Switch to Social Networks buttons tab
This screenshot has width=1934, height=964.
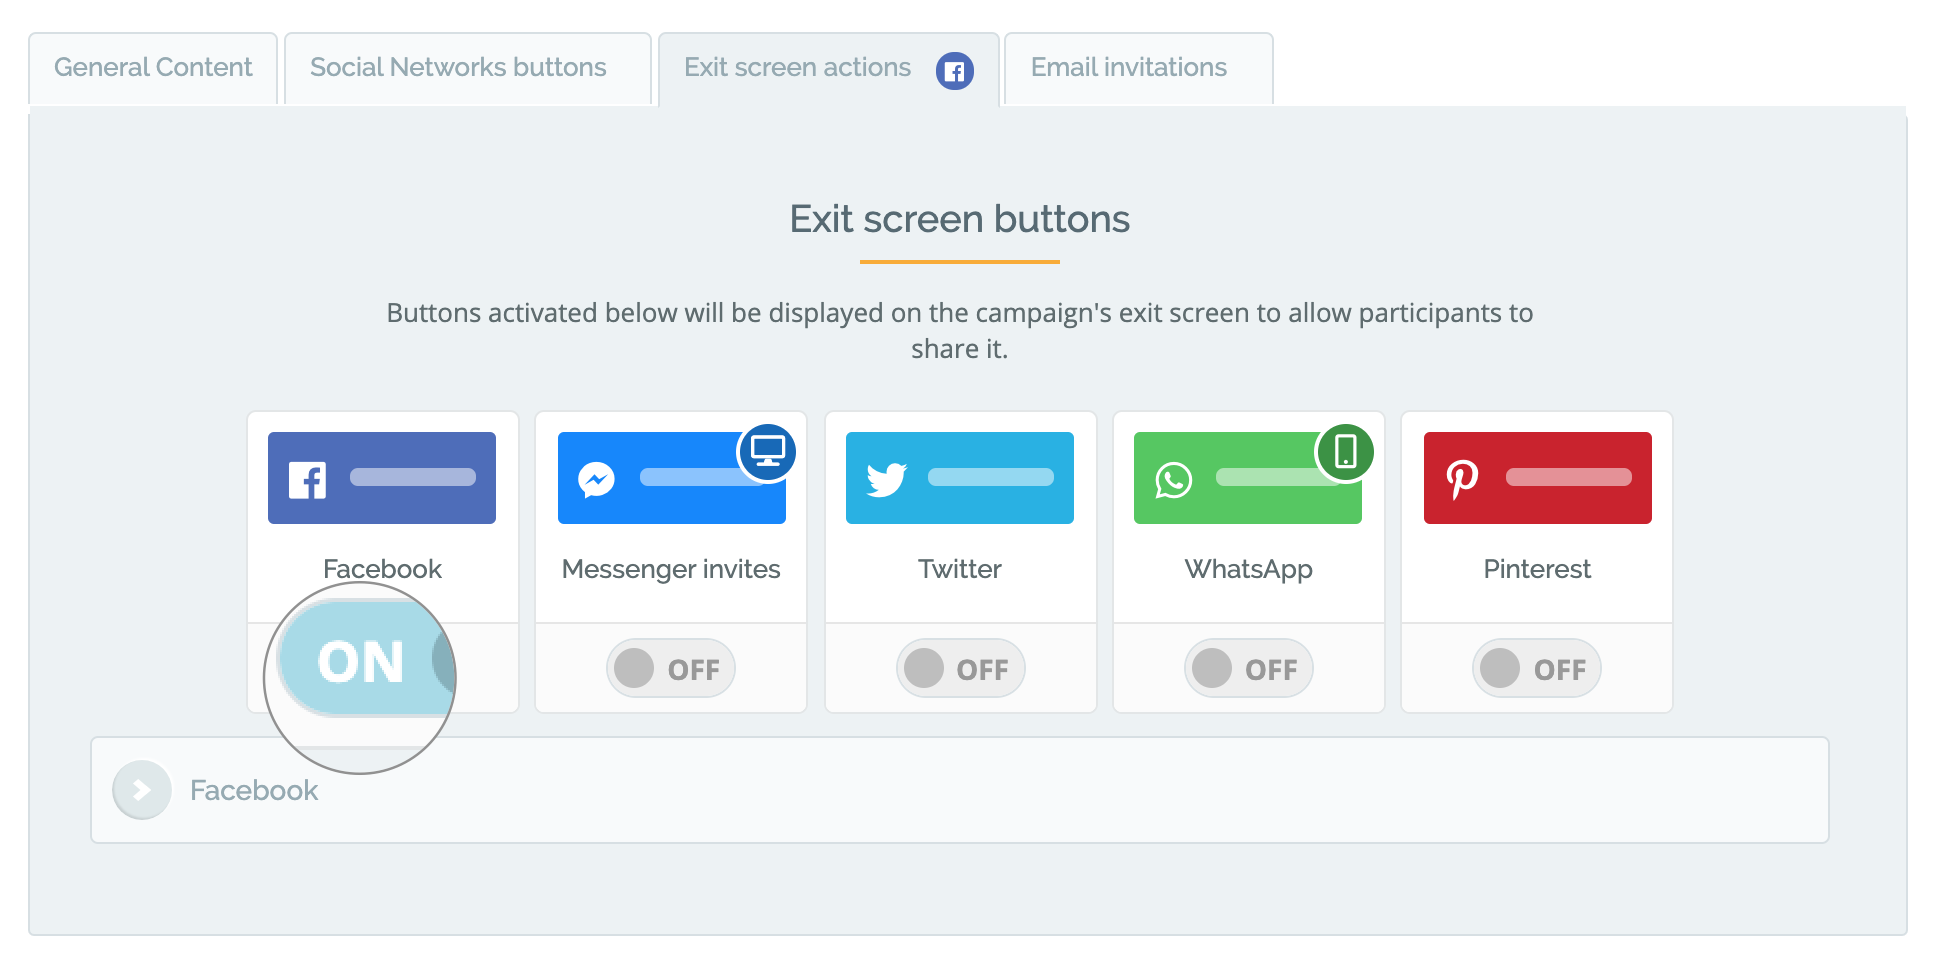467,68
